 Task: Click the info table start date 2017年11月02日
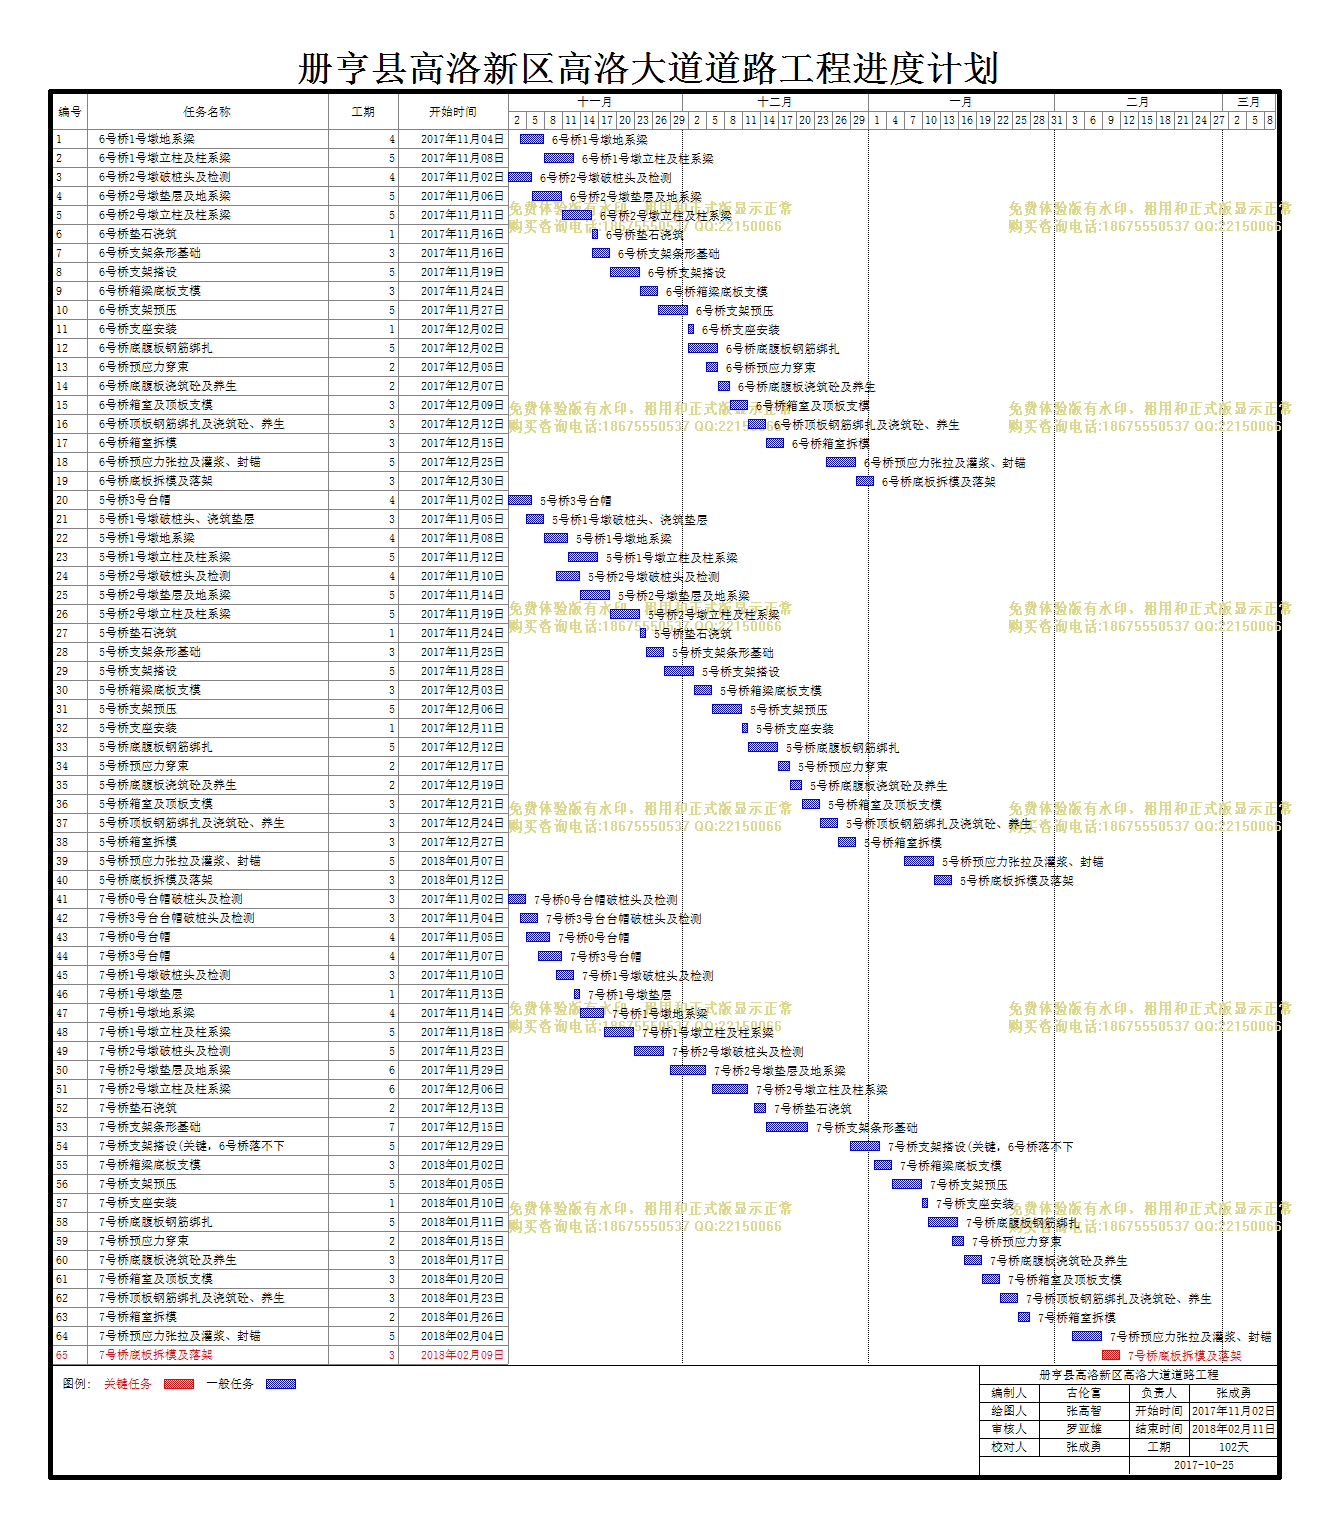[x=1234, y=1411]
